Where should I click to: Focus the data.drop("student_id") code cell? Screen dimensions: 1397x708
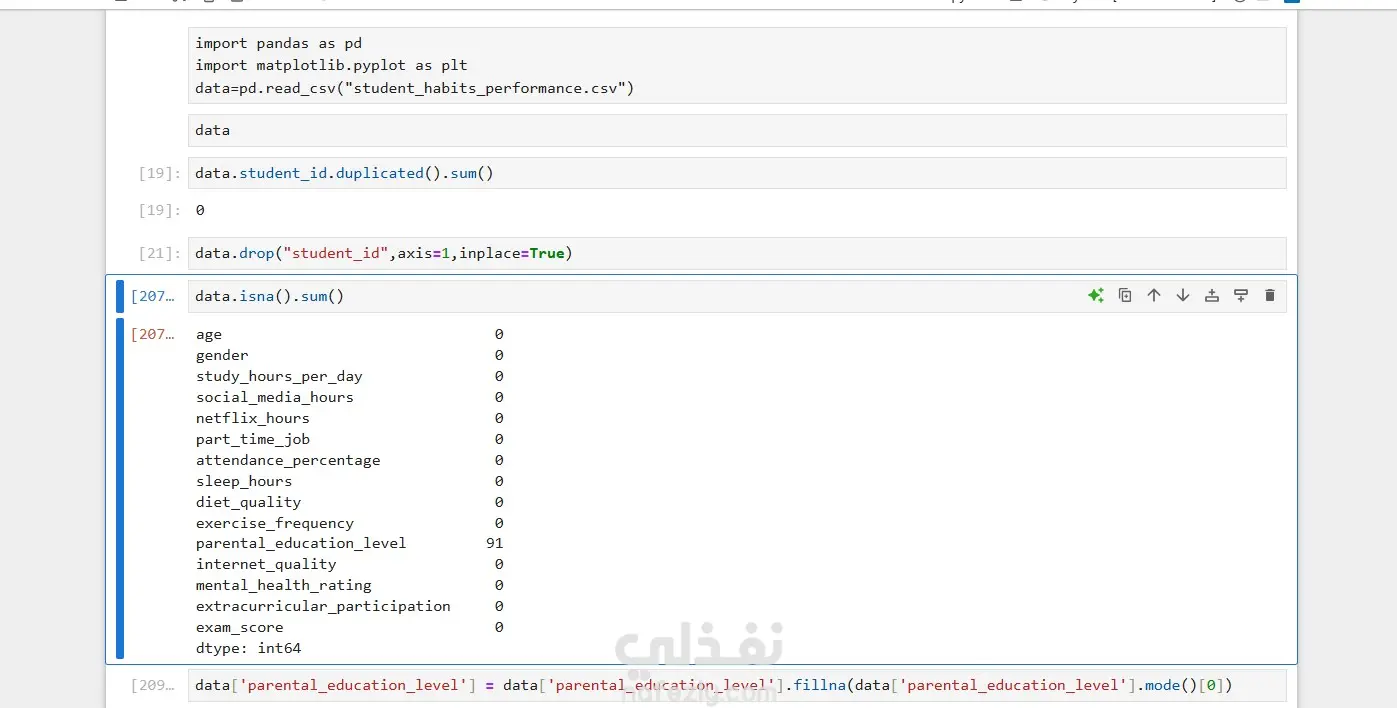(x=737, y=253)
